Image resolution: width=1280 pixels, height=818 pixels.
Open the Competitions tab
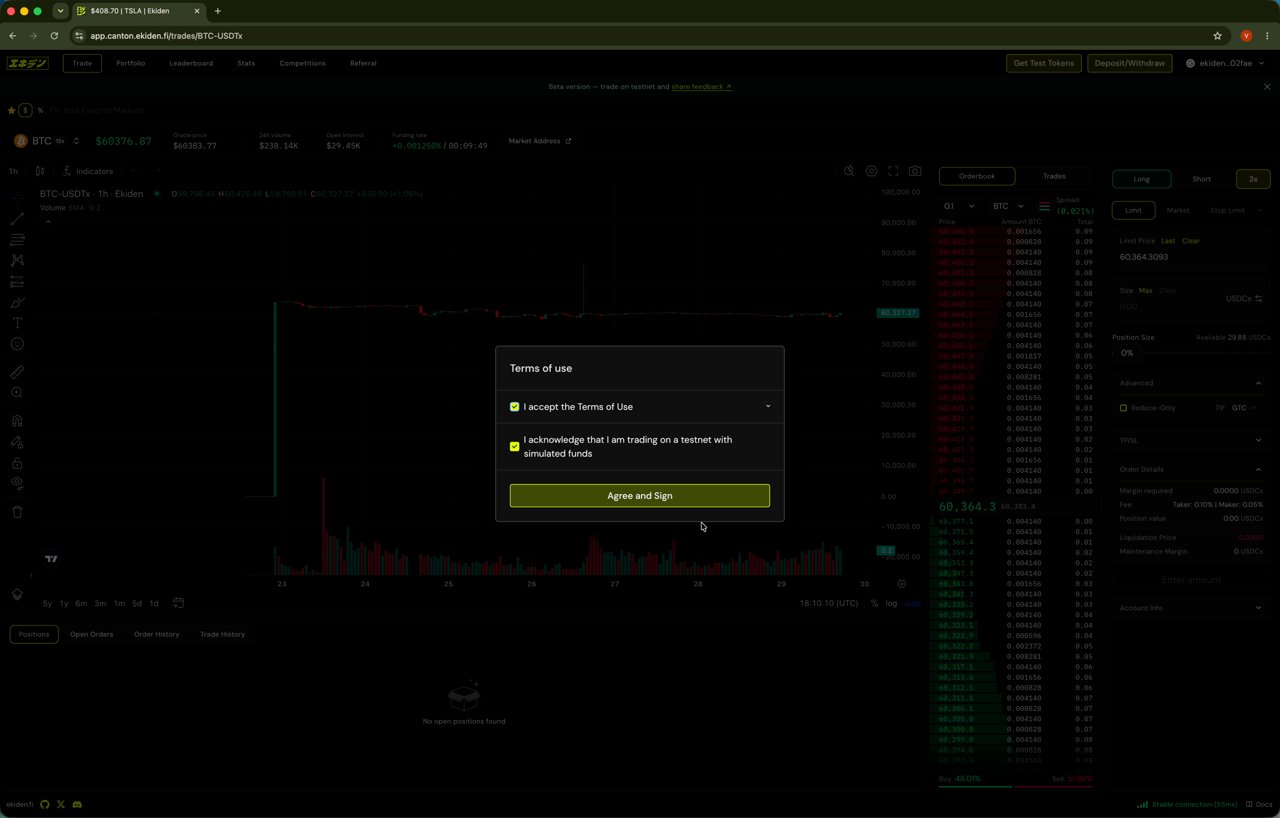click(302, 63)
